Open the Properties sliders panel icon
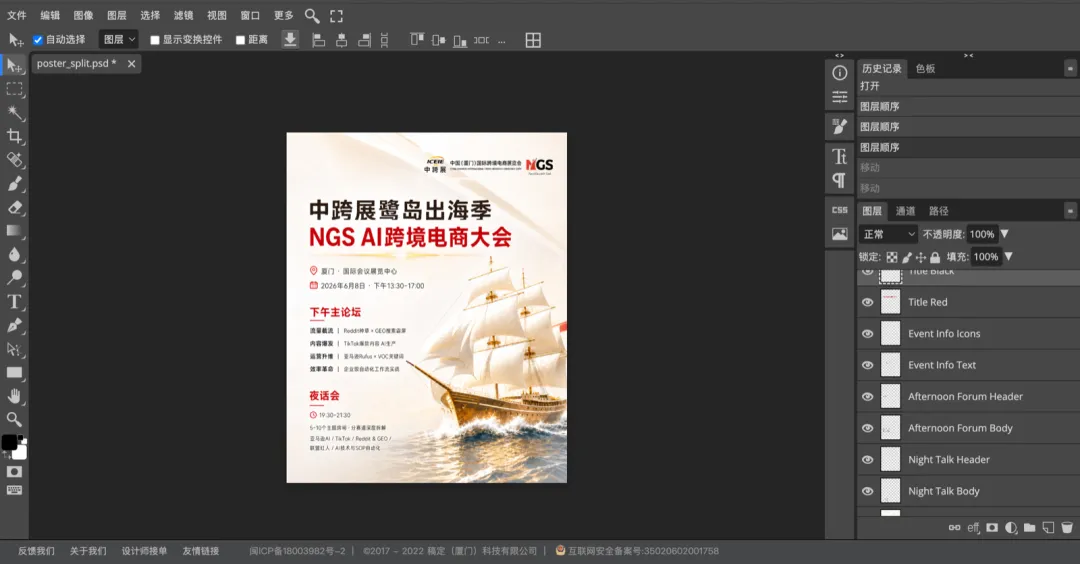 [x=840, y=96]
